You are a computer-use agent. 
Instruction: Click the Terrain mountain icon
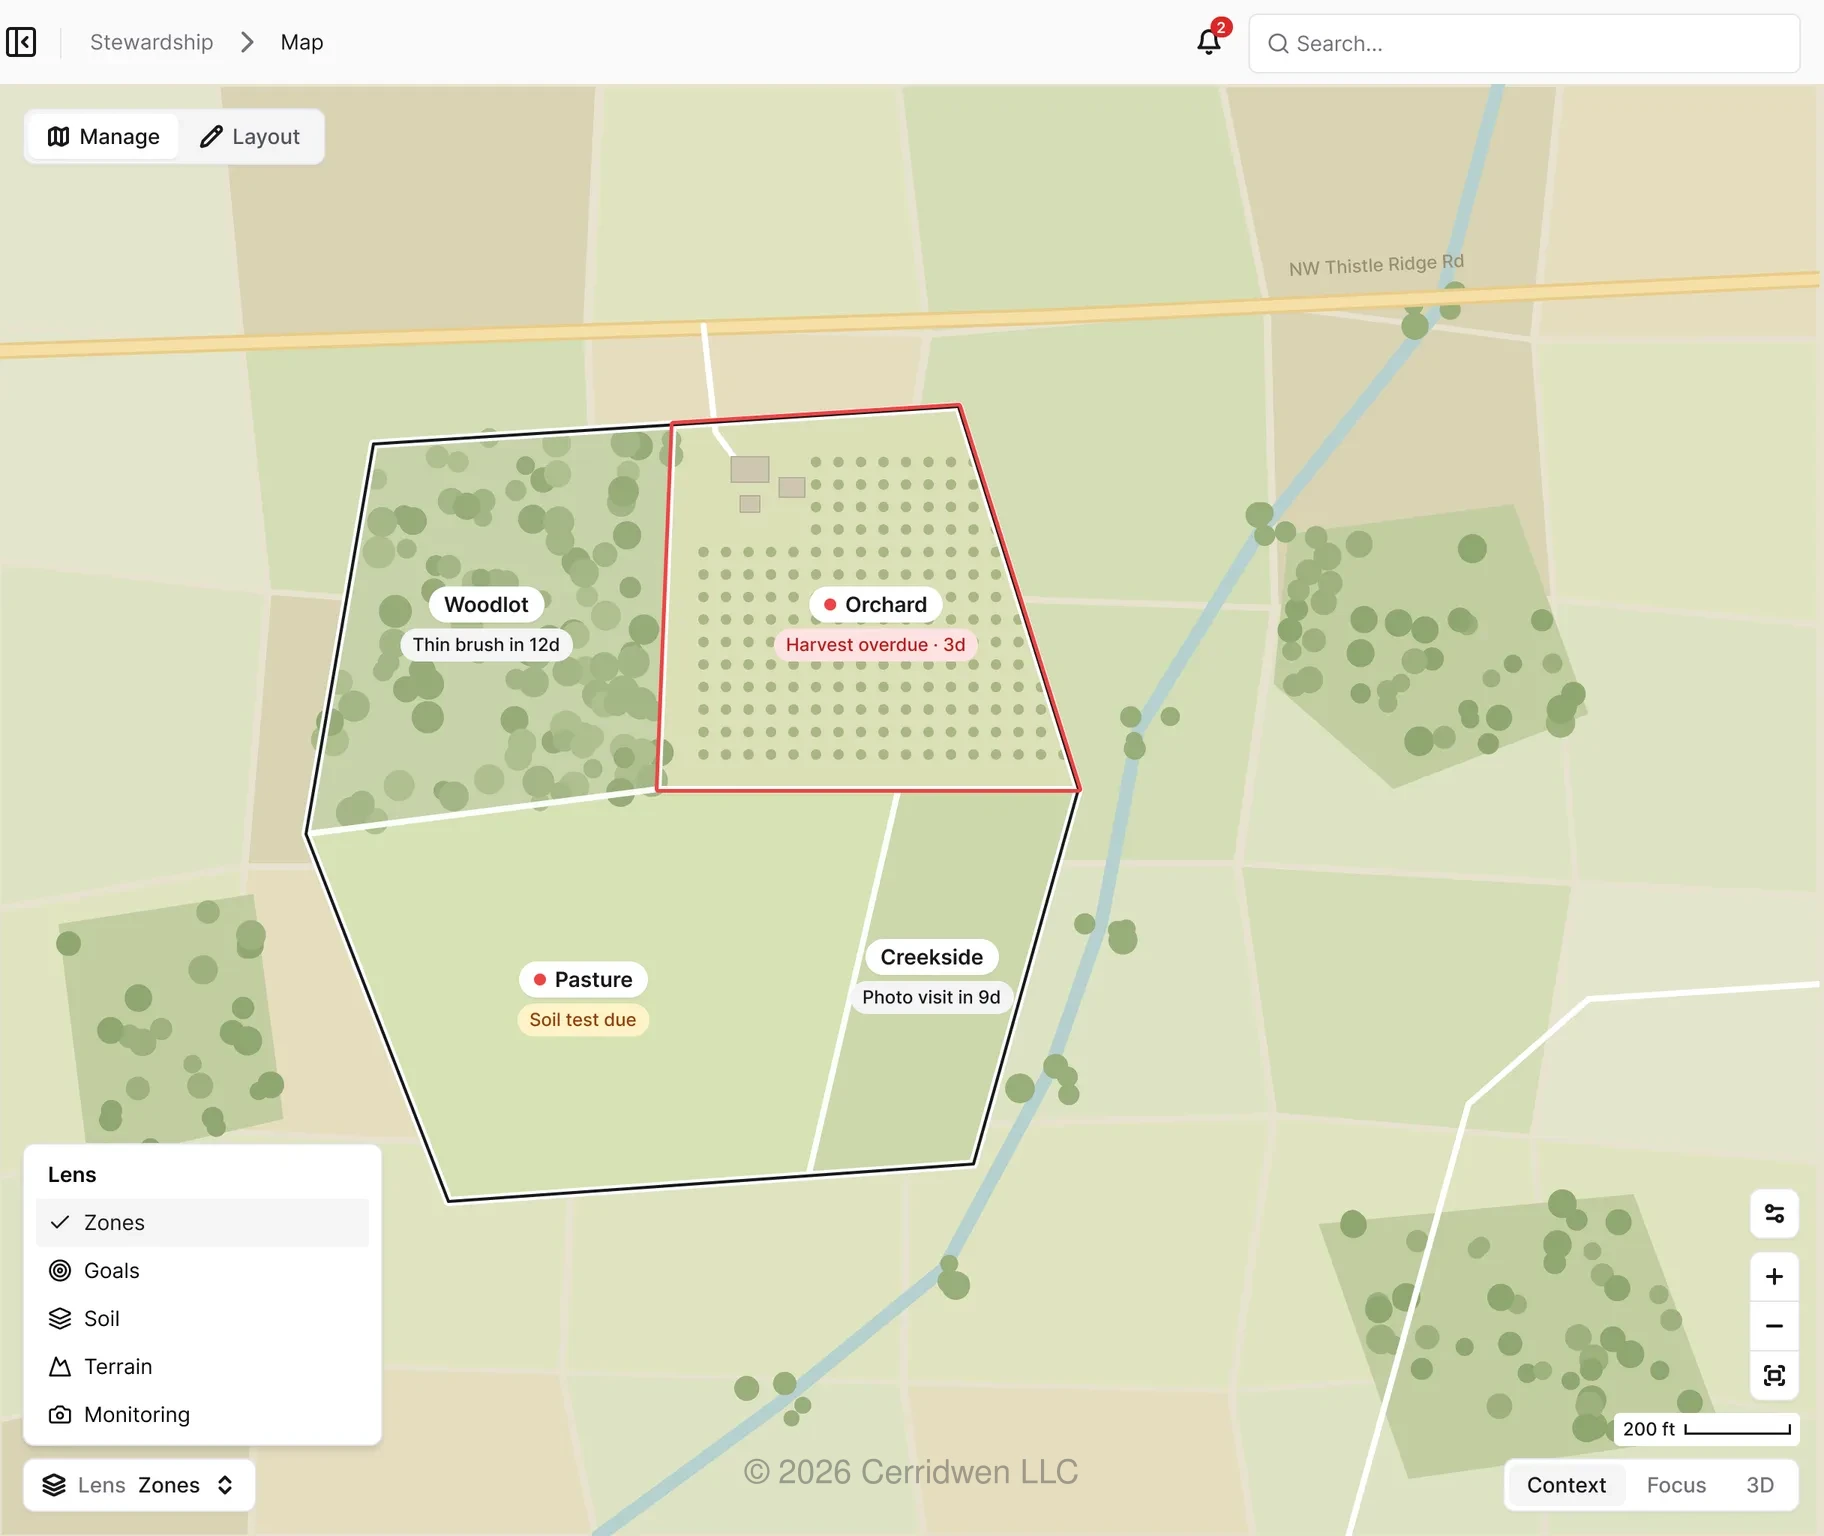pyautogui.click(x=60, y=1366)
